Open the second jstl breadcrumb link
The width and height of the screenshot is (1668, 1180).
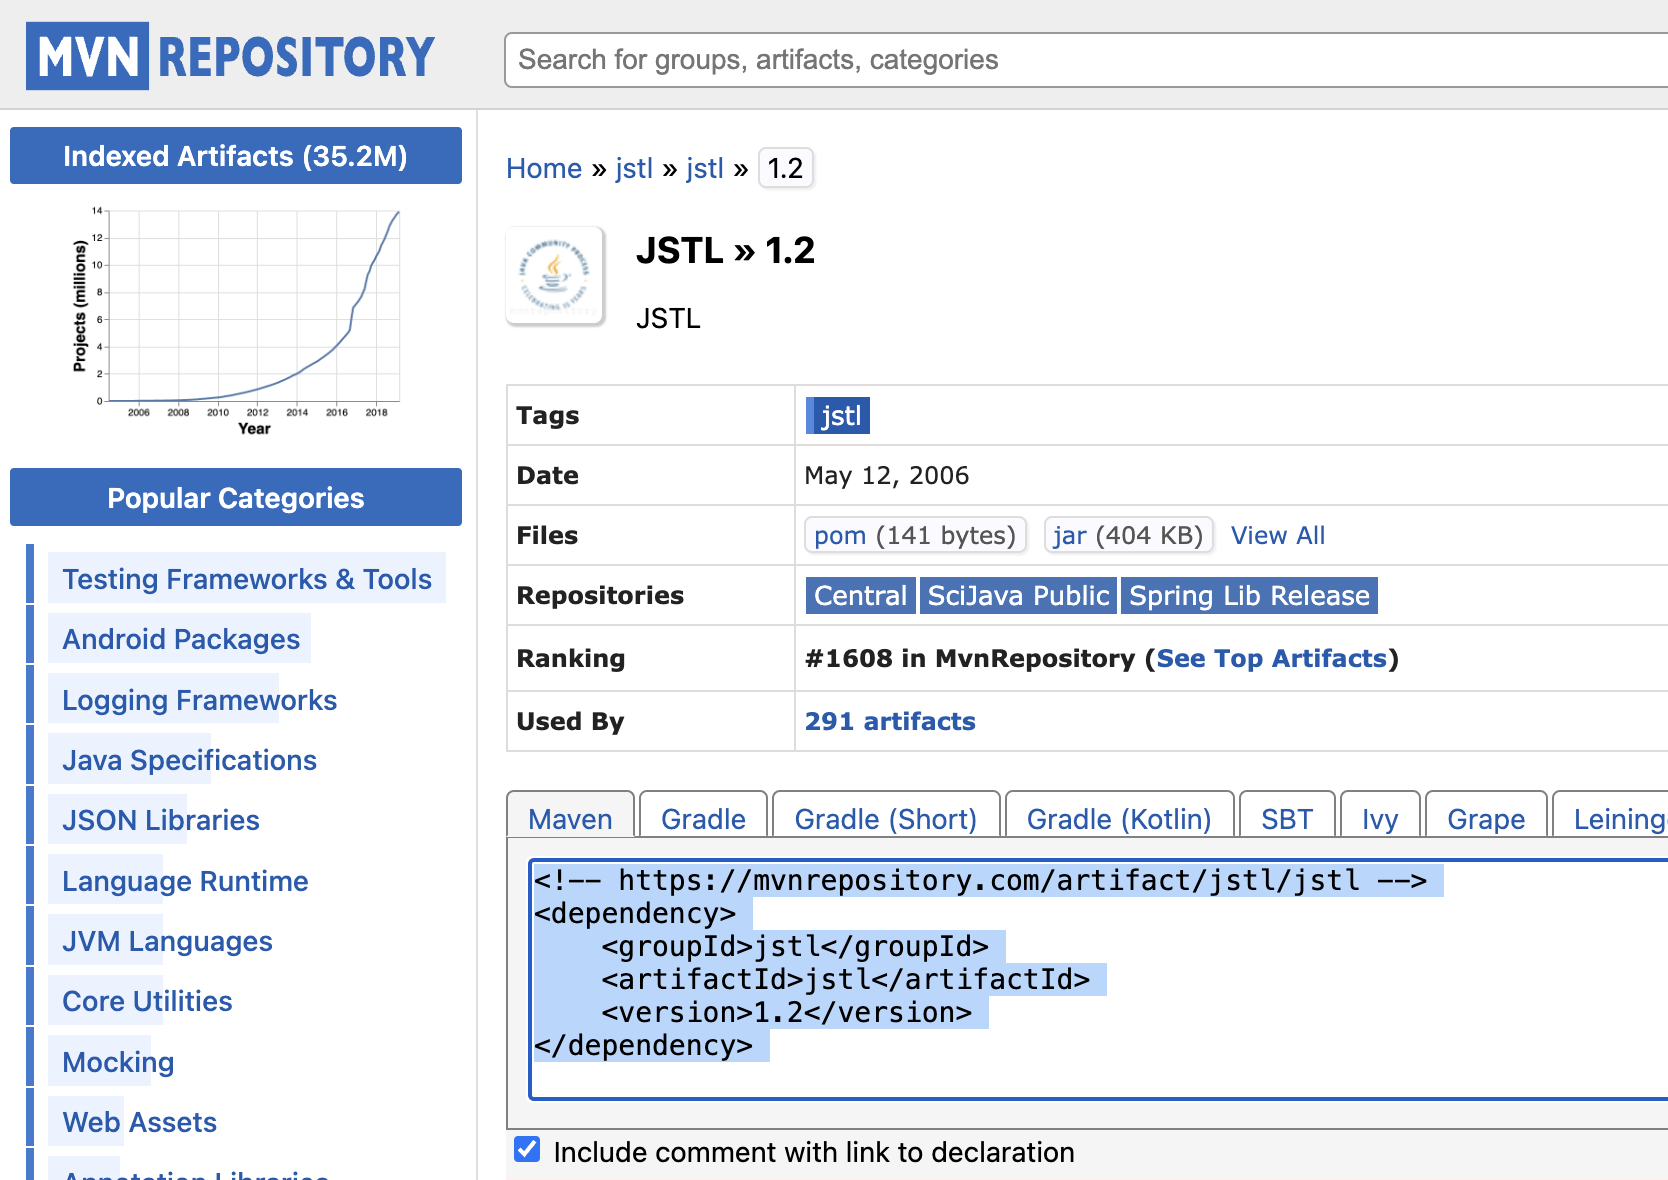pos(705,168)
